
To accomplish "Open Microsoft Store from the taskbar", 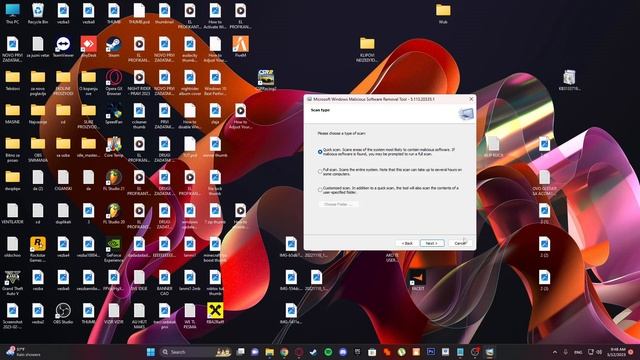I will pyautogui.click(x=372, y=352).
